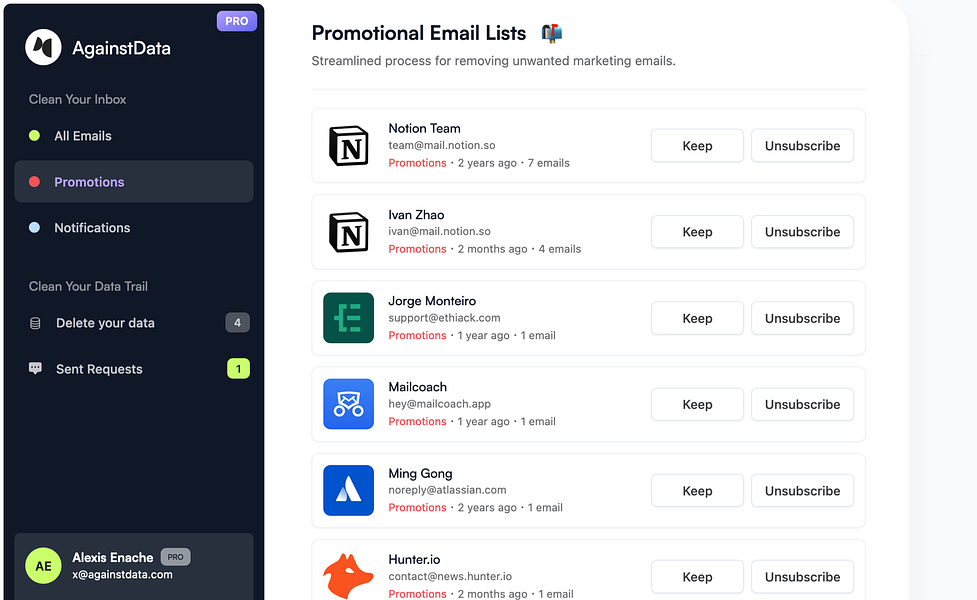This screenshot has height=600, width=977.
Task: Click the chat icon beside Sent Requests
Action: (36, 368)
